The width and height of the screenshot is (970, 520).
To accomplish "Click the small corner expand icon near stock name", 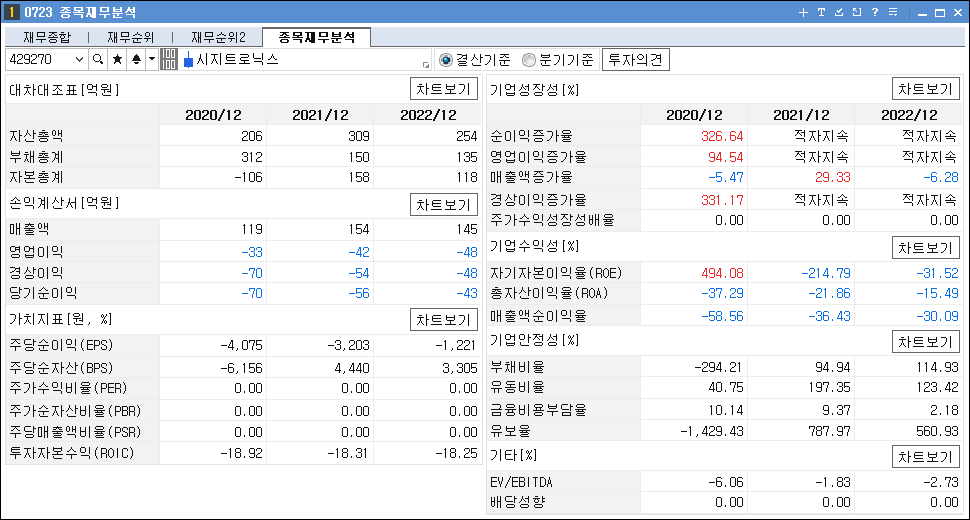I will coord(426,64).
